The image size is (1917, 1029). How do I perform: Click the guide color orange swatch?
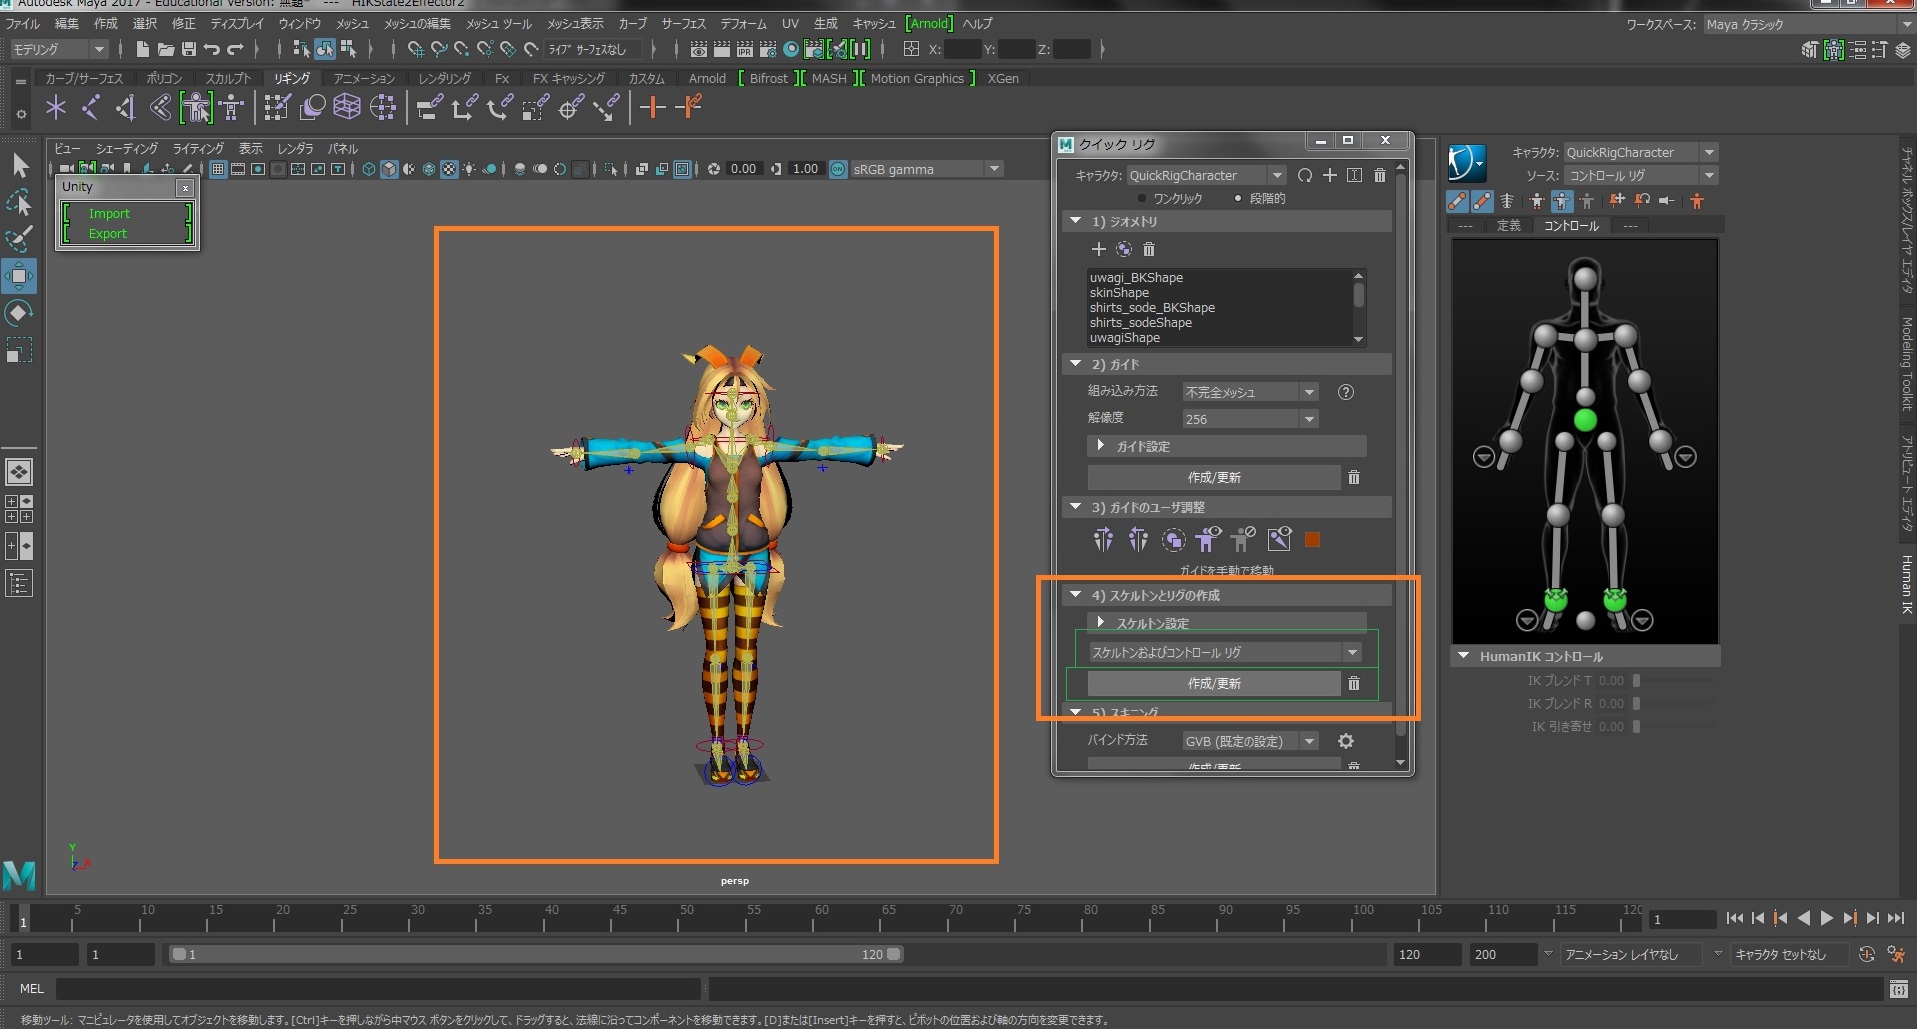click(1313, 540)
